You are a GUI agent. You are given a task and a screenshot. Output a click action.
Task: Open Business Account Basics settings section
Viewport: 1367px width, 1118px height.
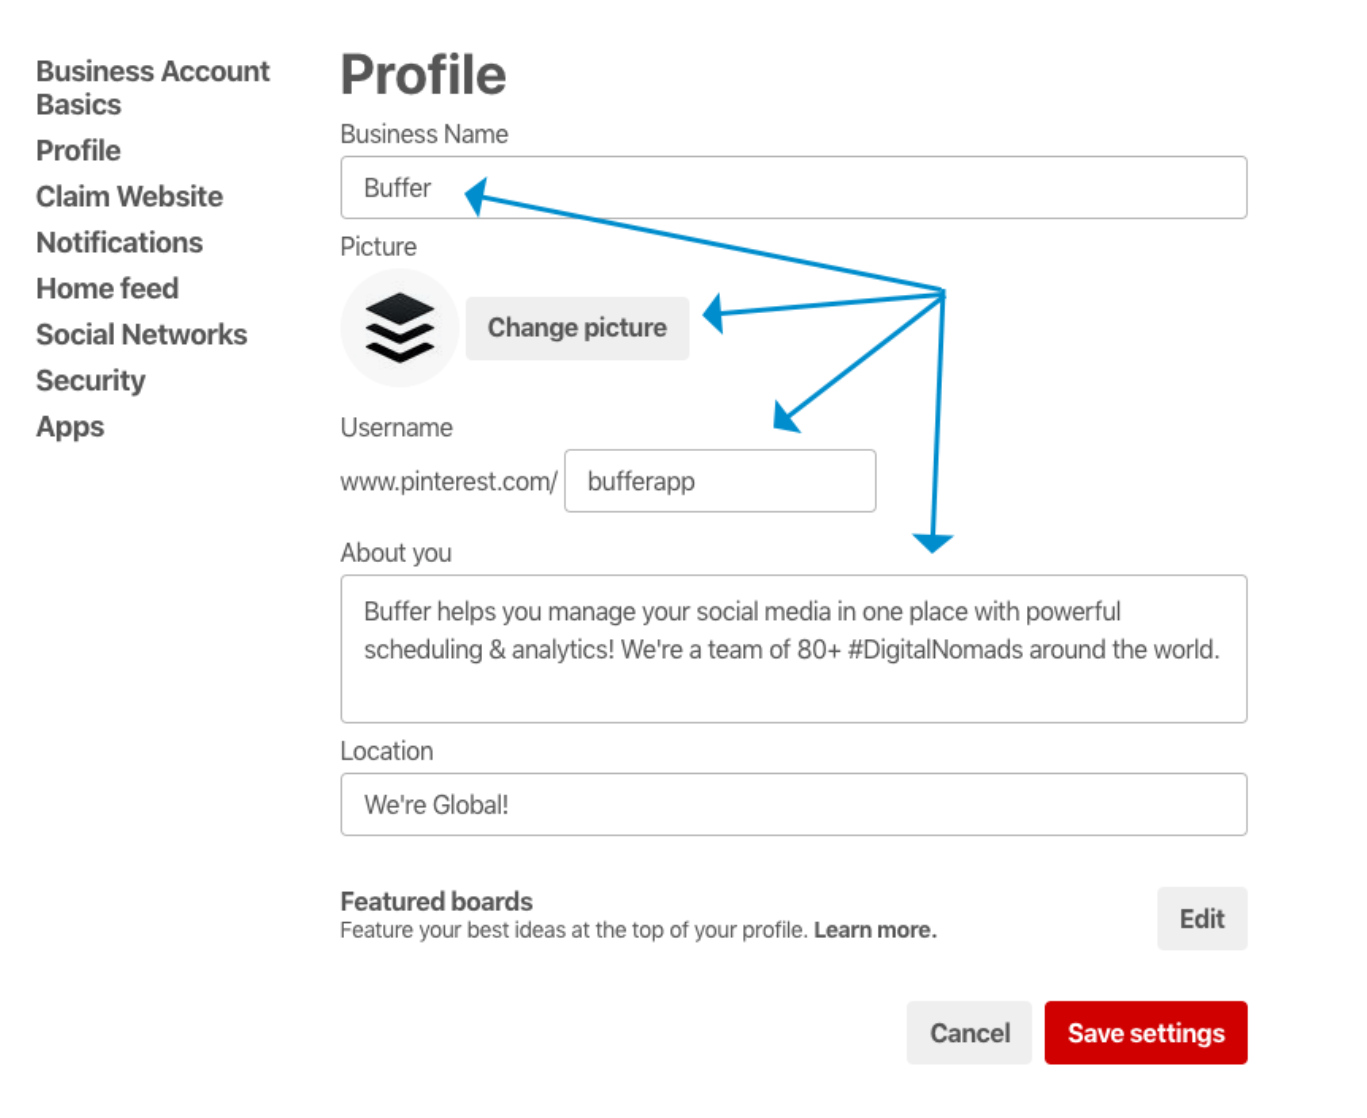click(x=153, y=88)
